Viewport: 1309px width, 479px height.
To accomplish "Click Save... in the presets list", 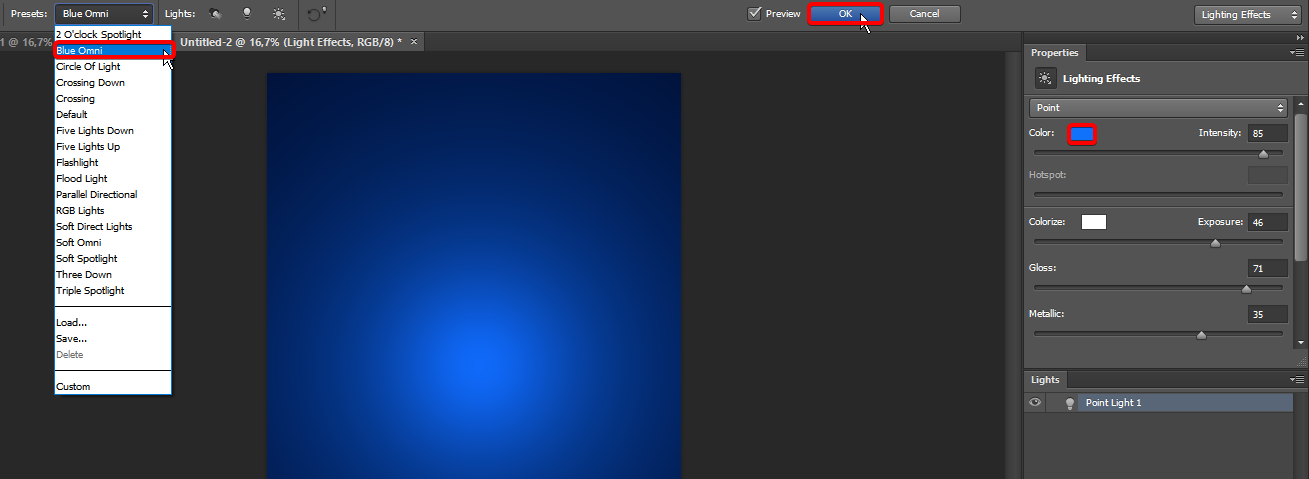I will coord(113,339).
